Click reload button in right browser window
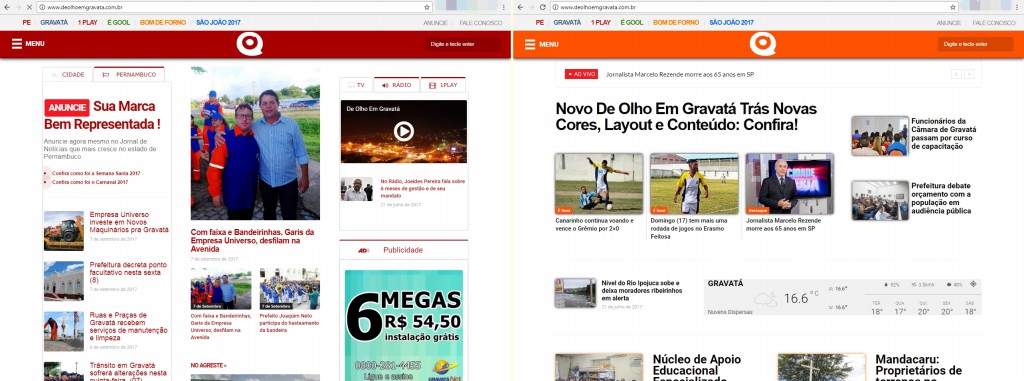1024x381 pixels. pos(542,7)
